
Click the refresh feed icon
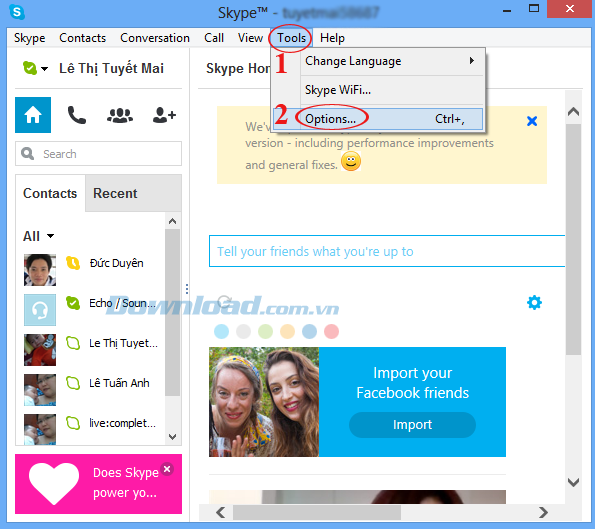(x=224, y=302)
